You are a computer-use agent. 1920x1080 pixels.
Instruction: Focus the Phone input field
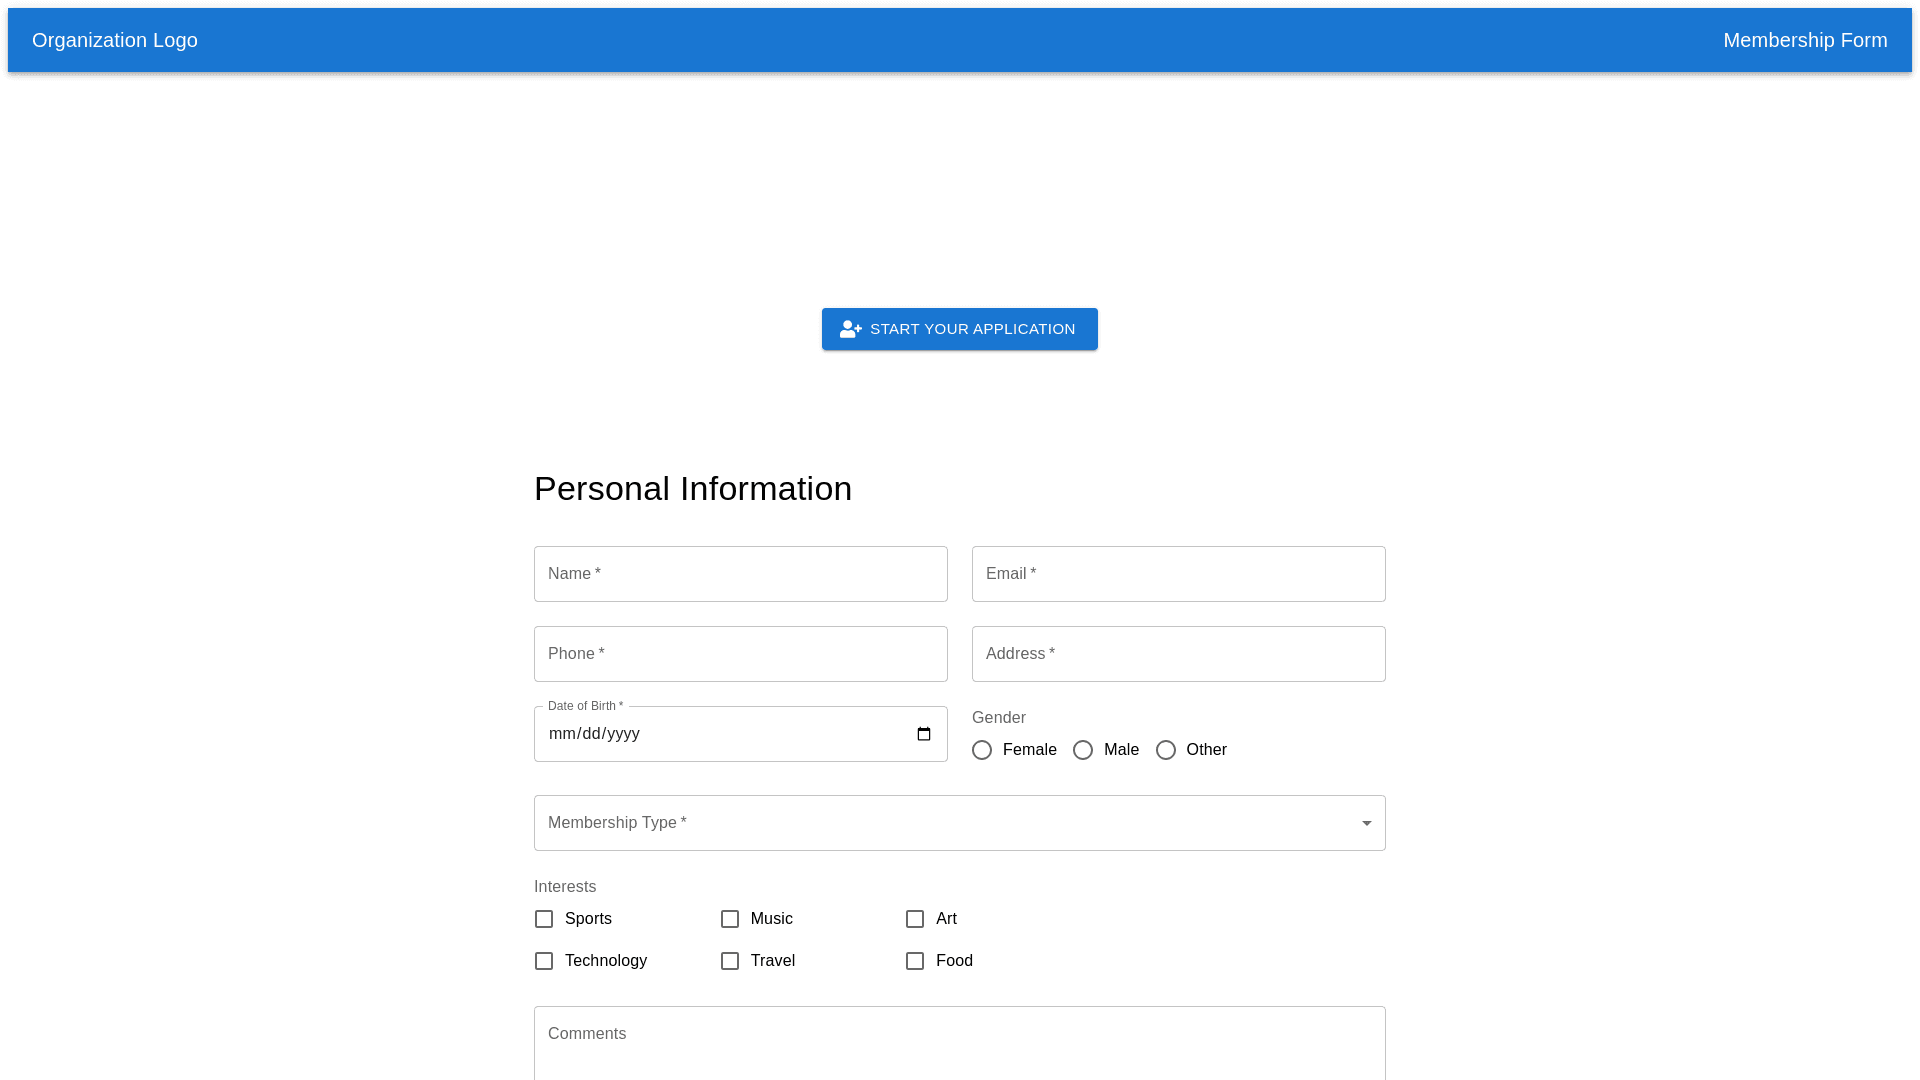coord(740,654)
